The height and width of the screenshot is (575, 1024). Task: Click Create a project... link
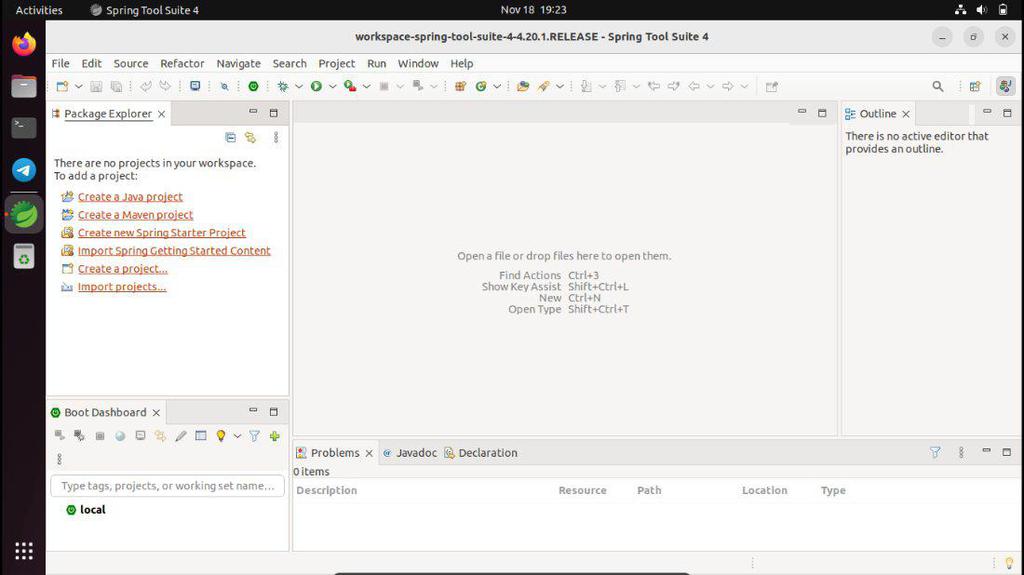click(x=123, y=269)
